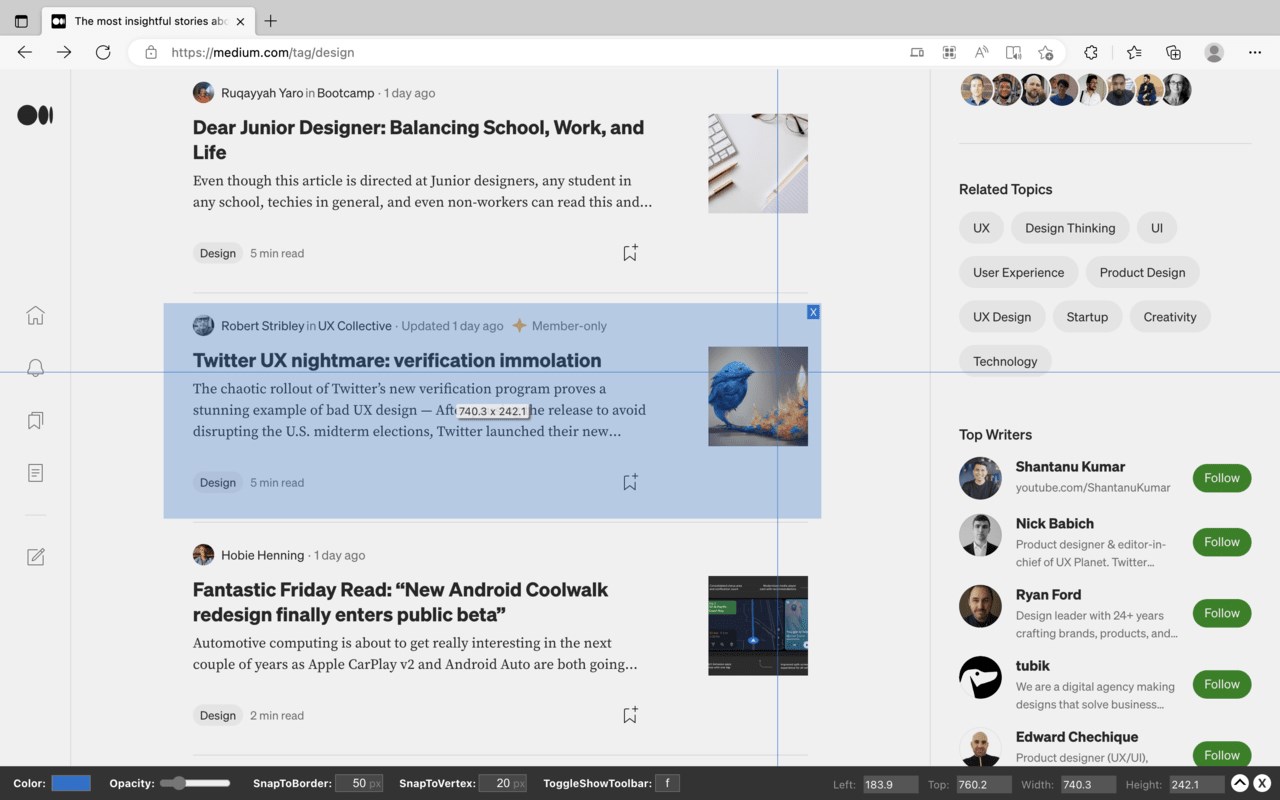Viewport: 1280px width, 800px height.
Task: Open the browser Extensions puzzle icon
Action: (1091, 52)
